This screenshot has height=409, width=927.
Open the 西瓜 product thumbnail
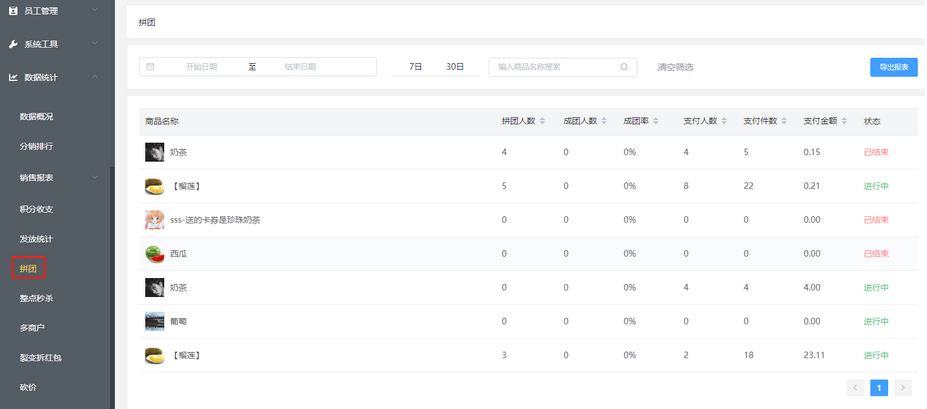[x=154, y=254]
